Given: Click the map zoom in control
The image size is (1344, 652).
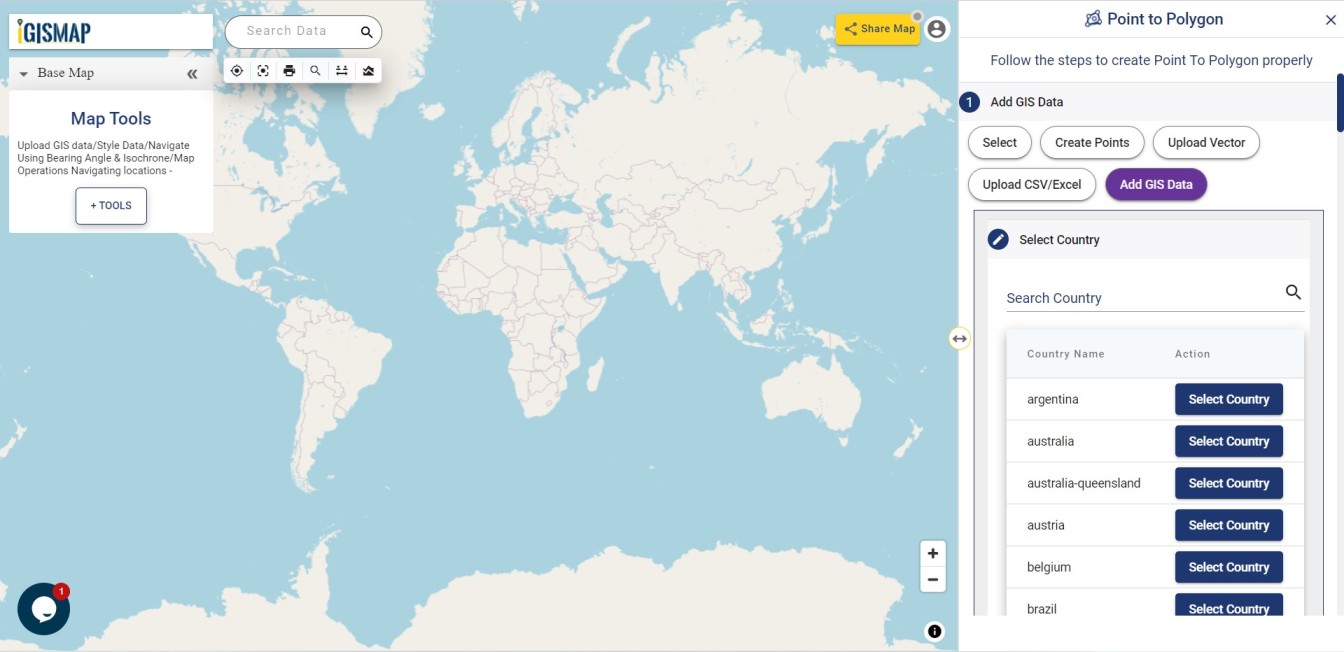Looking at the screenshot, I should [932, 553].
